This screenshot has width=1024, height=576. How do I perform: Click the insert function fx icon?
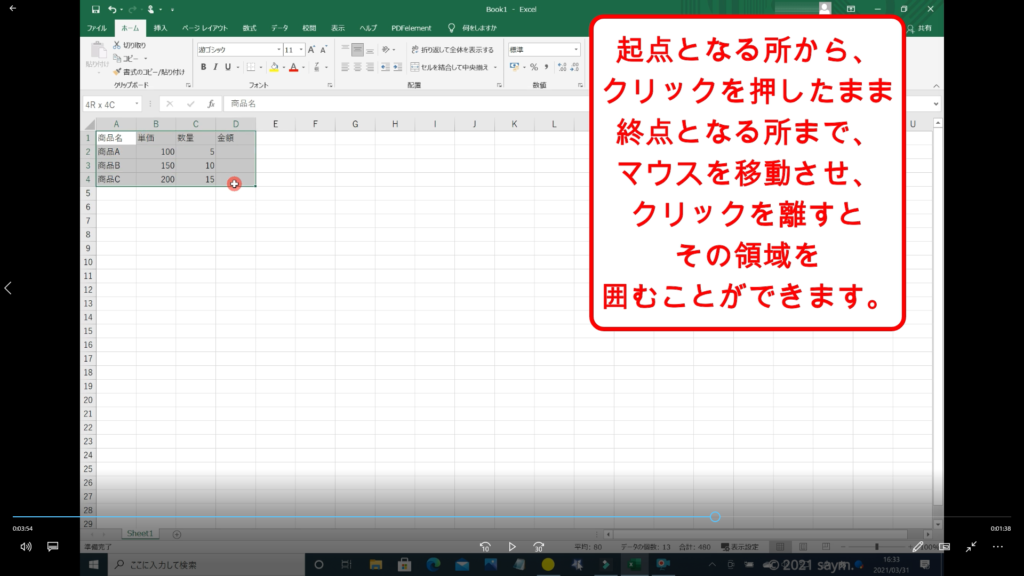click(210, 103)
